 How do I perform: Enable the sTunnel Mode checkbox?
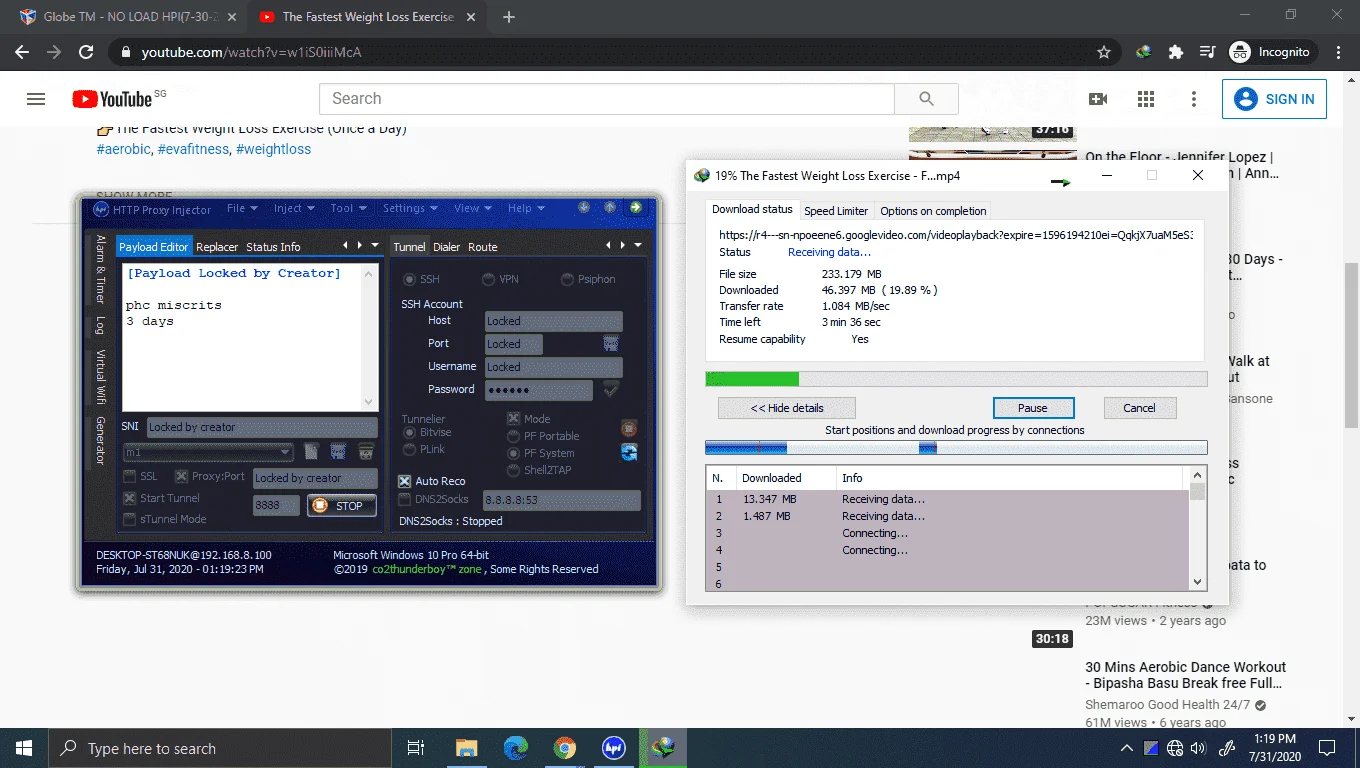[130, 519]
